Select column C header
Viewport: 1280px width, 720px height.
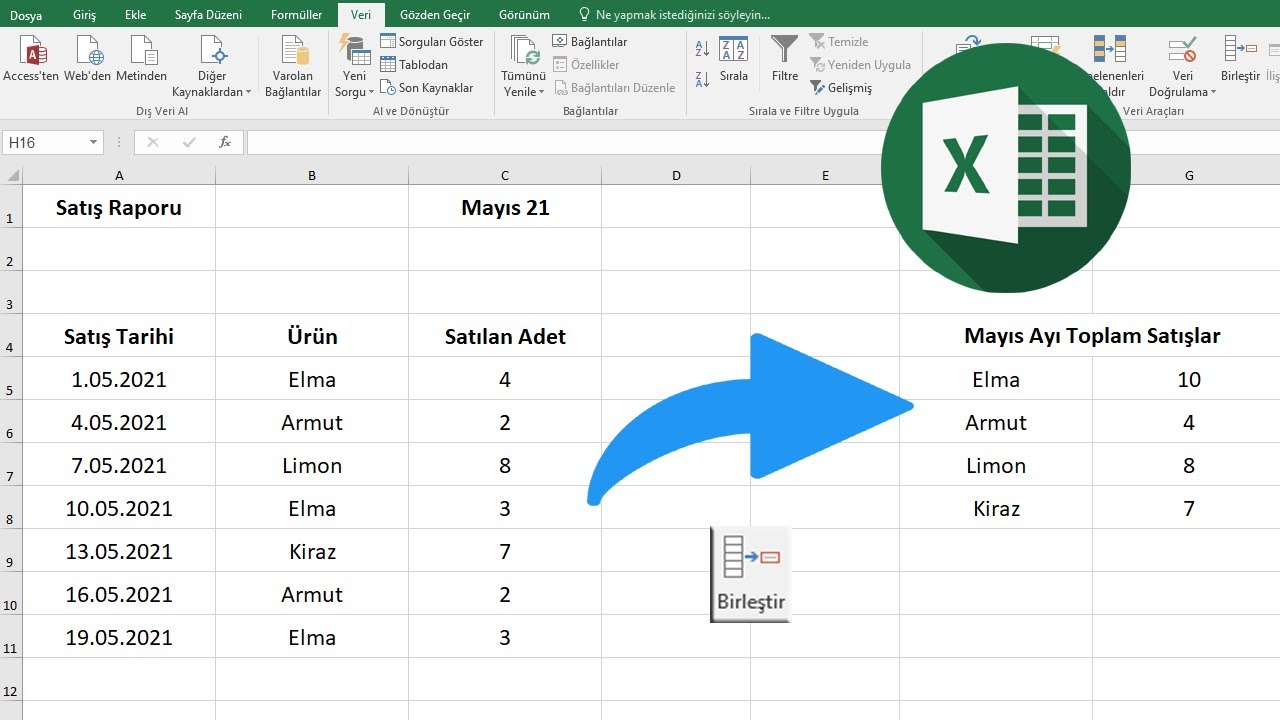coord(505,175)
